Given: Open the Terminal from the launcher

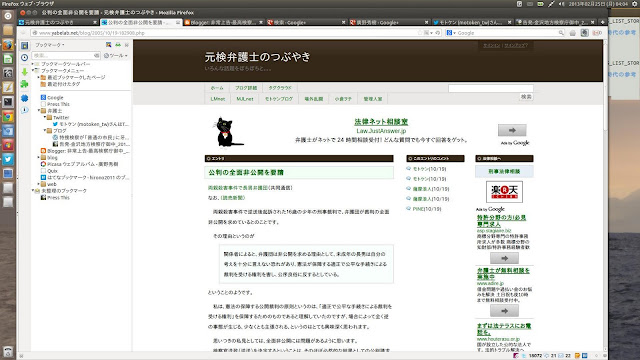Looking at the screenshot, I should pos(8,102).
